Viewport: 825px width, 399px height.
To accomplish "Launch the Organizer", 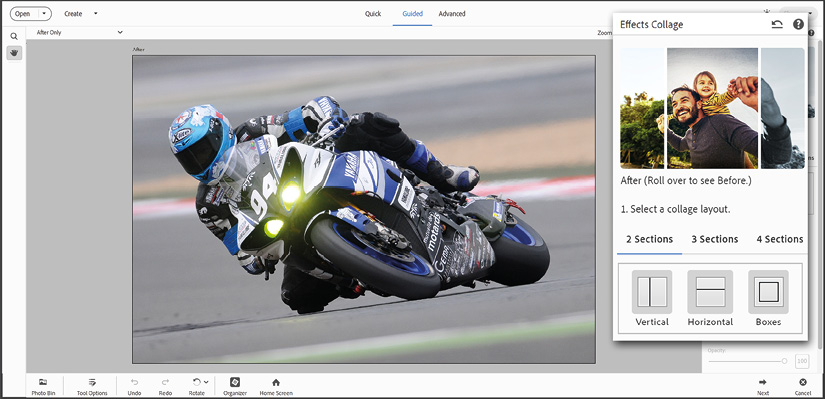I will pyautogui.click(x=235, y=382).
